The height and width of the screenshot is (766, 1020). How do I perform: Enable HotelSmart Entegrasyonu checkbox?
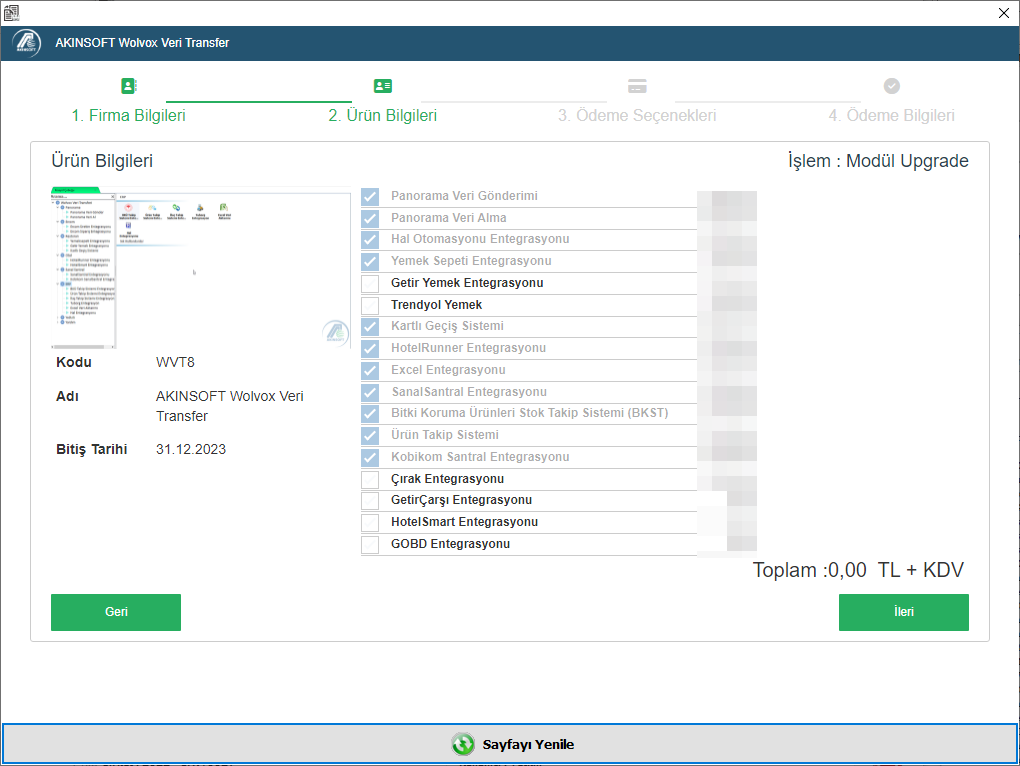[x=370, y=523]
